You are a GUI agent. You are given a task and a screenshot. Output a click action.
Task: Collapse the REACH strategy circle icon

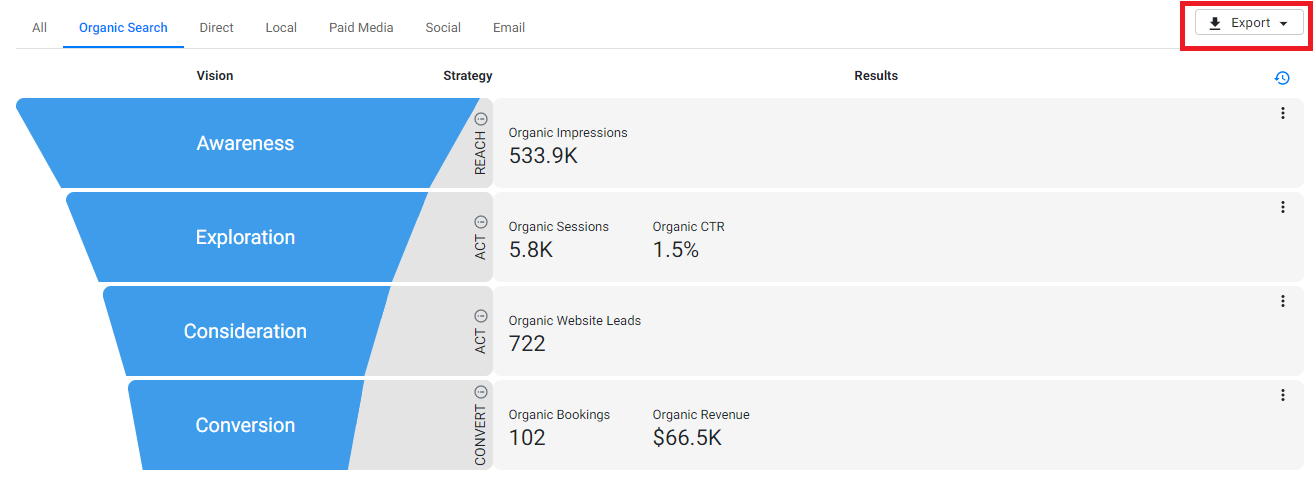(480, 119)
